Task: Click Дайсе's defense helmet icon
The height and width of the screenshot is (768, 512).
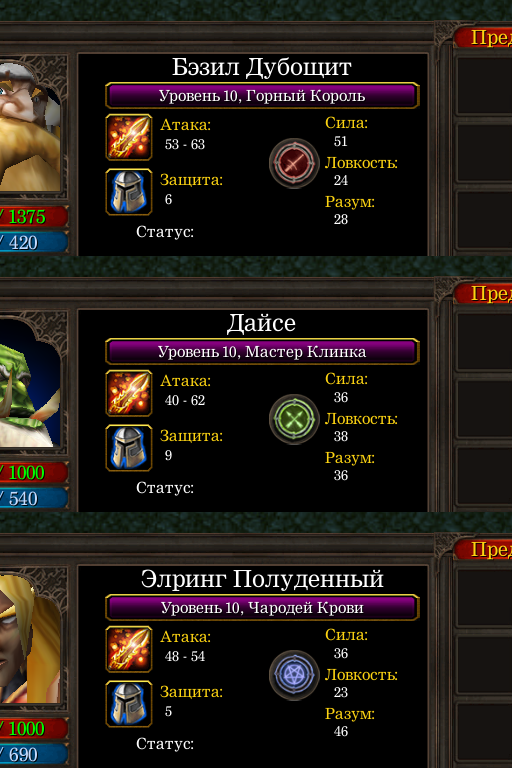Action: pyautogui.click(x=129, y=448)
